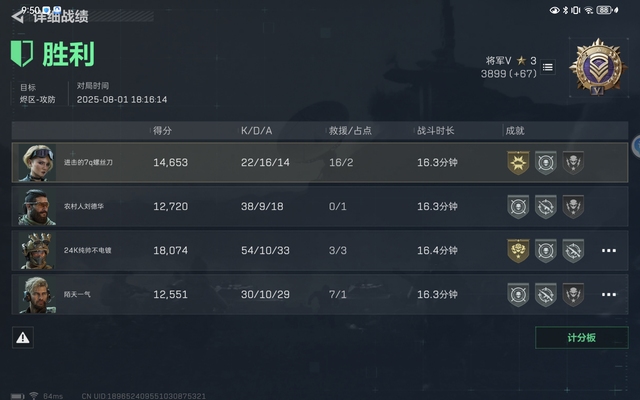Select the gold achievement badge for 24K纯帅不电镀

pyautogui.click(x=518, y=250)
